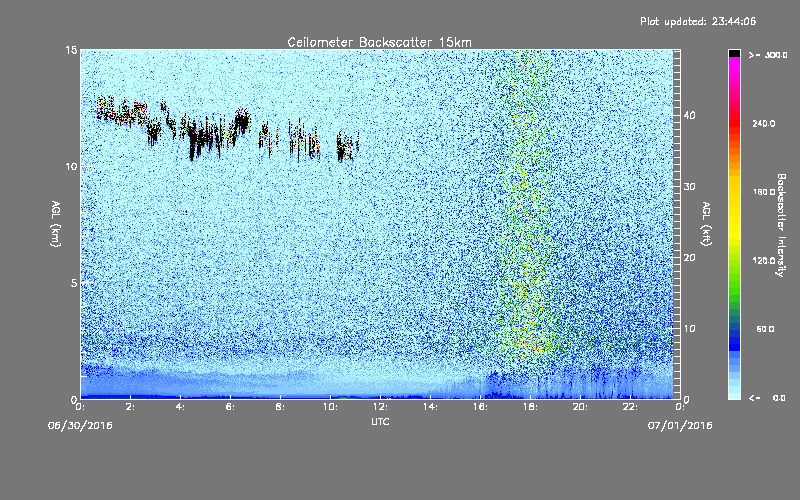Click the '5' tick on the km axis
This screenshot has width=800, height=500.
74,283
